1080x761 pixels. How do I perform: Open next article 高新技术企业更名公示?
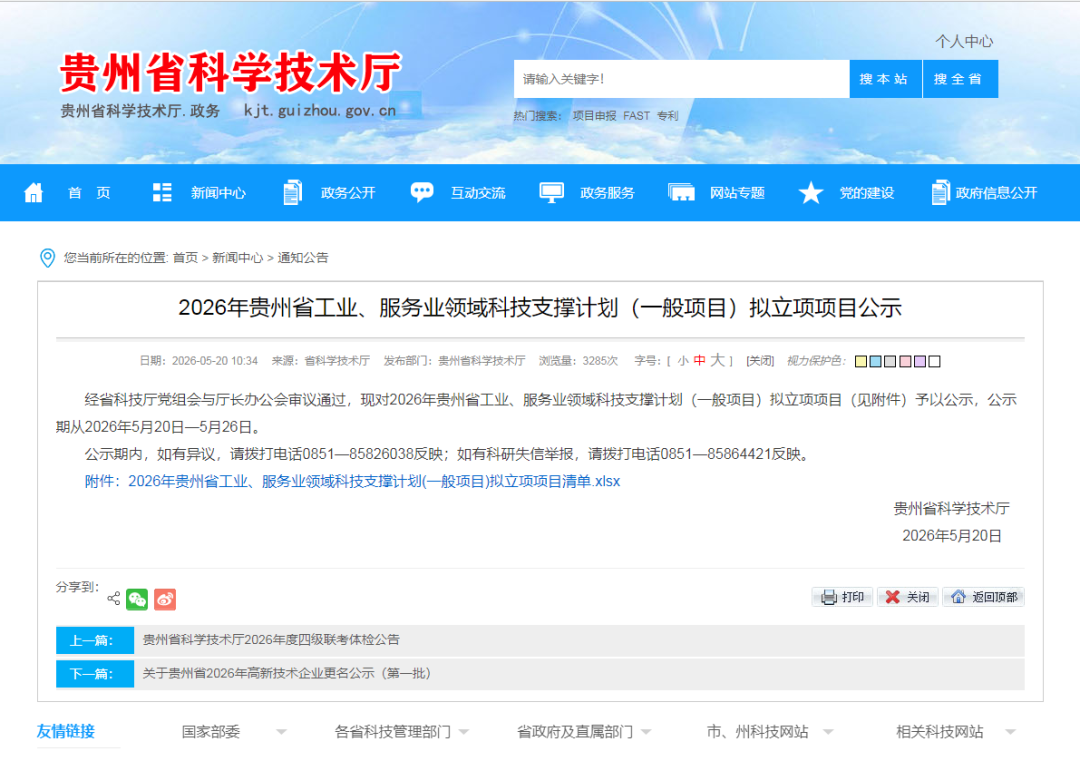tap(287, 674)
